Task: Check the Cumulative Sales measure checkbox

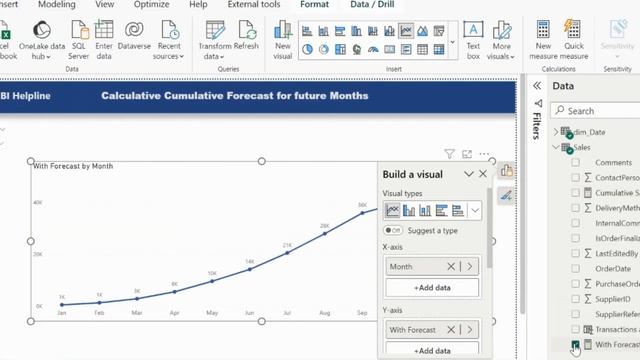Action: pyautogui.click(x=575, y=193)
